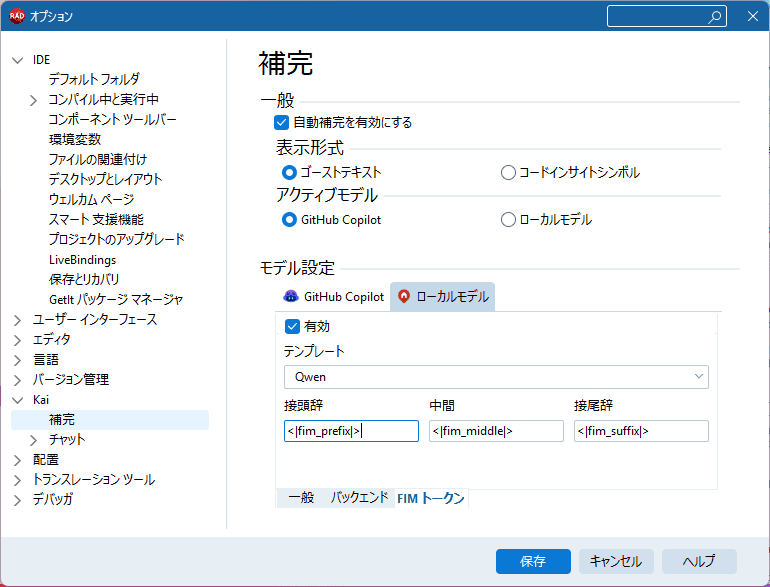
Task: Open the 一般 bottom tab
Action: tap(302, 498)
